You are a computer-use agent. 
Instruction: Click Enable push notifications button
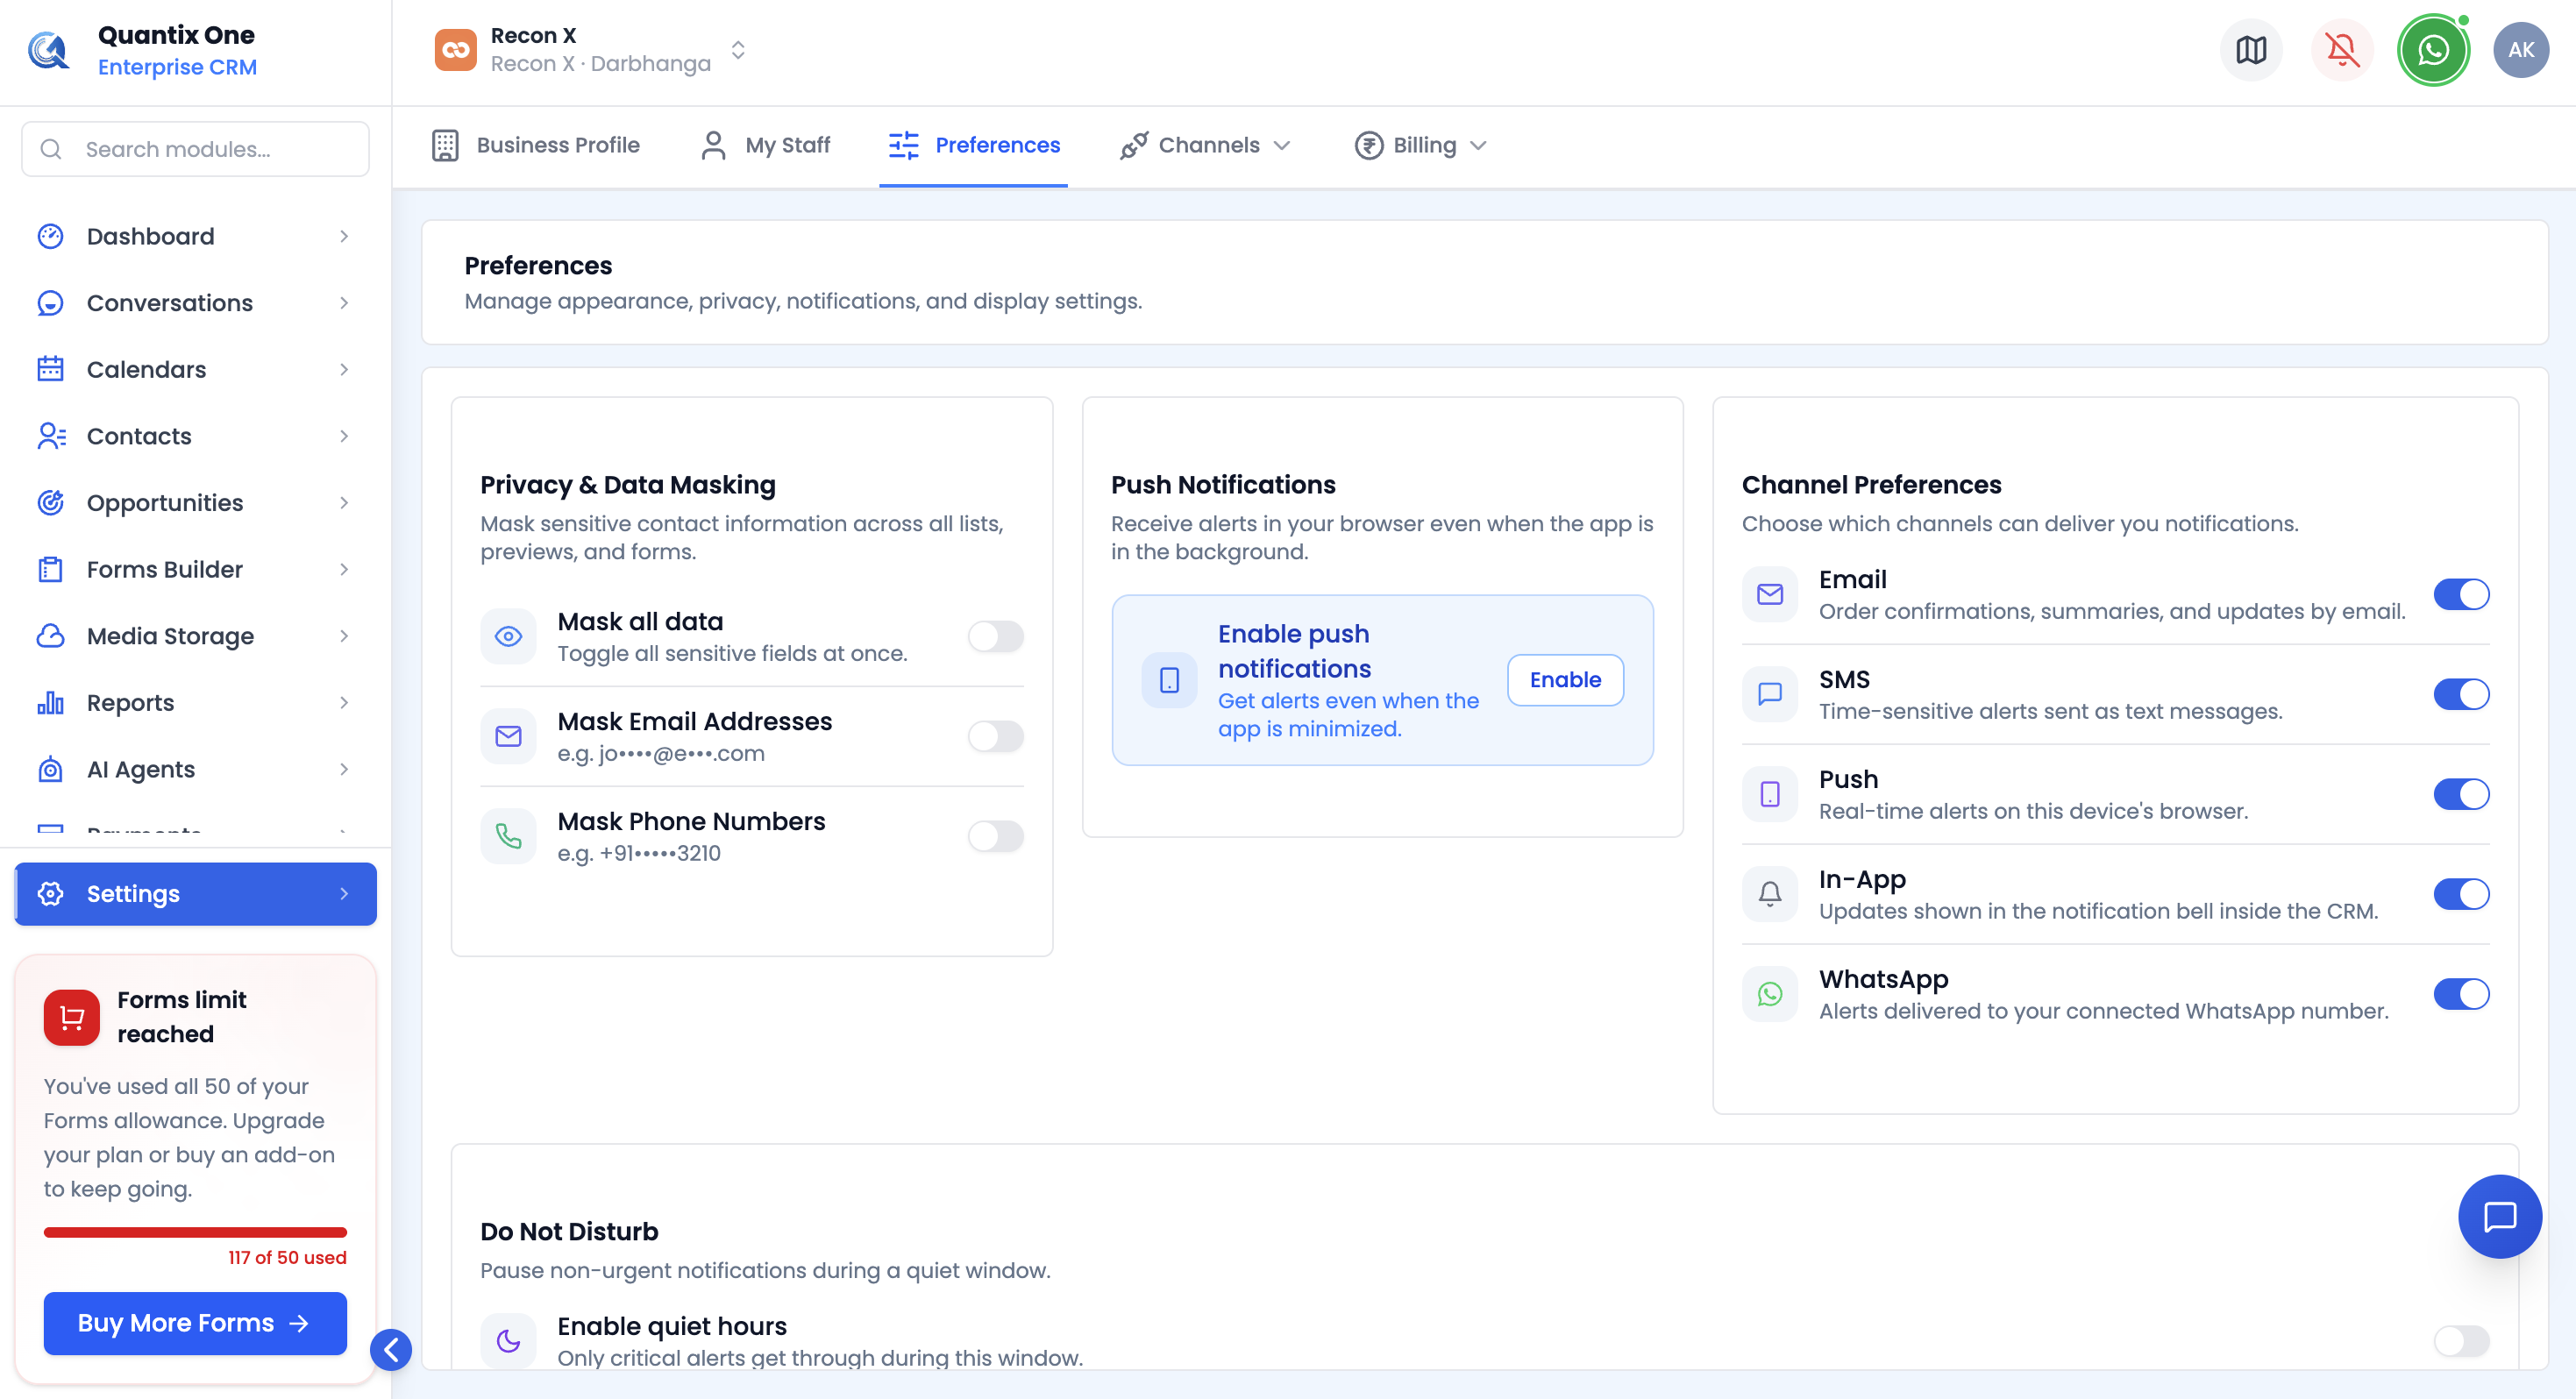1565,680
